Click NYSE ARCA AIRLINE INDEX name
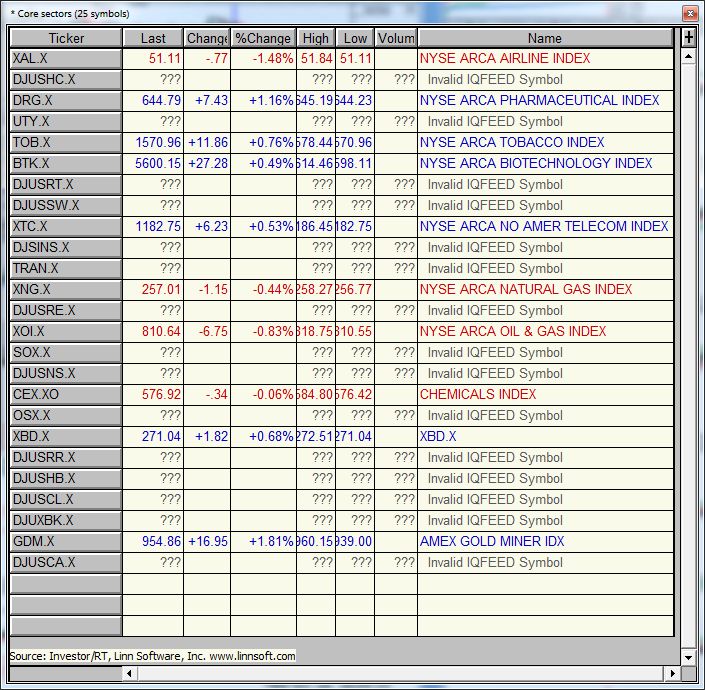 (505, 58)
